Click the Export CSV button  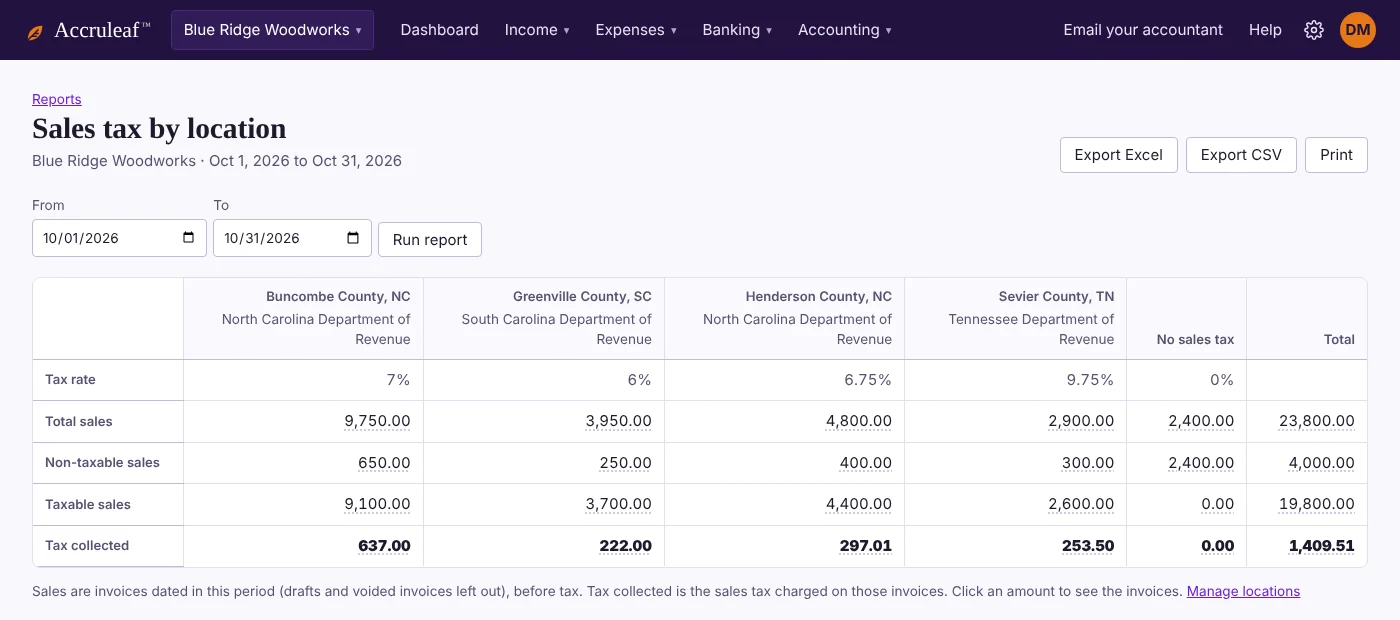pos(1241,155)
